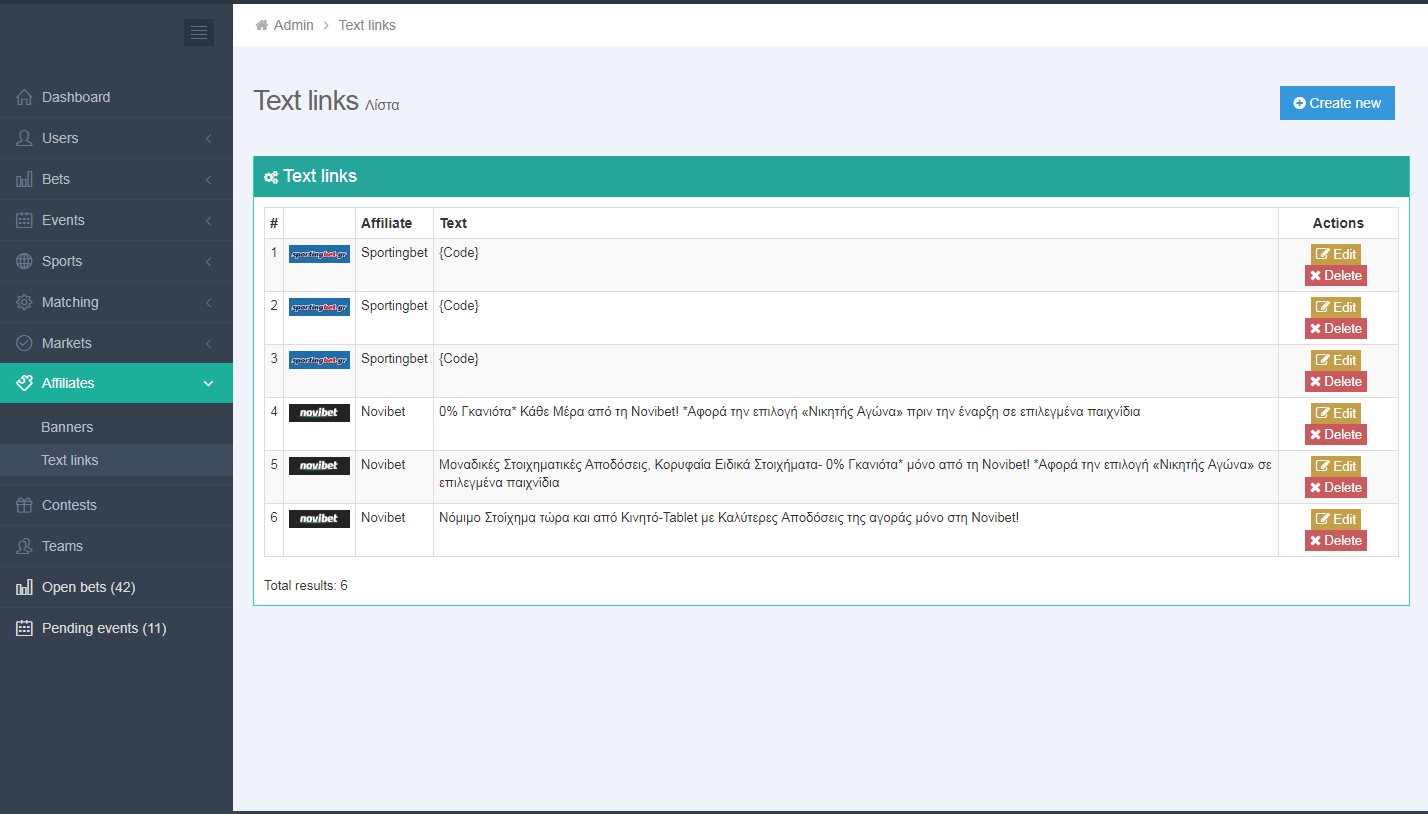Viewport: 1428px width, 814px height.
Task: Expand the Users sidebar menu
Action: pyautogui.click(x=116, y=138)
